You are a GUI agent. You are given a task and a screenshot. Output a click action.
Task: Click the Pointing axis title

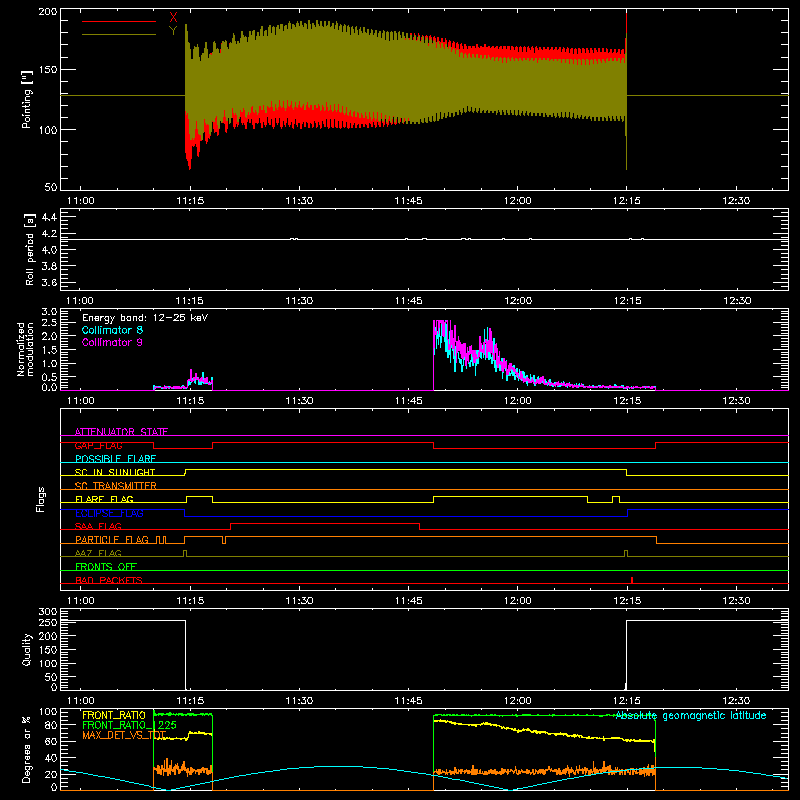point(27,99)
